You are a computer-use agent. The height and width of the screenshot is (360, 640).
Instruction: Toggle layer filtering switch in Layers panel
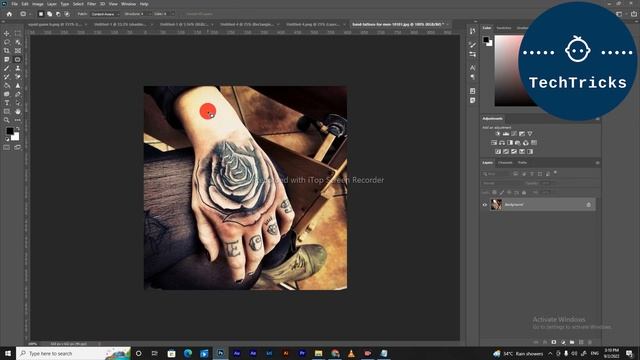(556, 173)
